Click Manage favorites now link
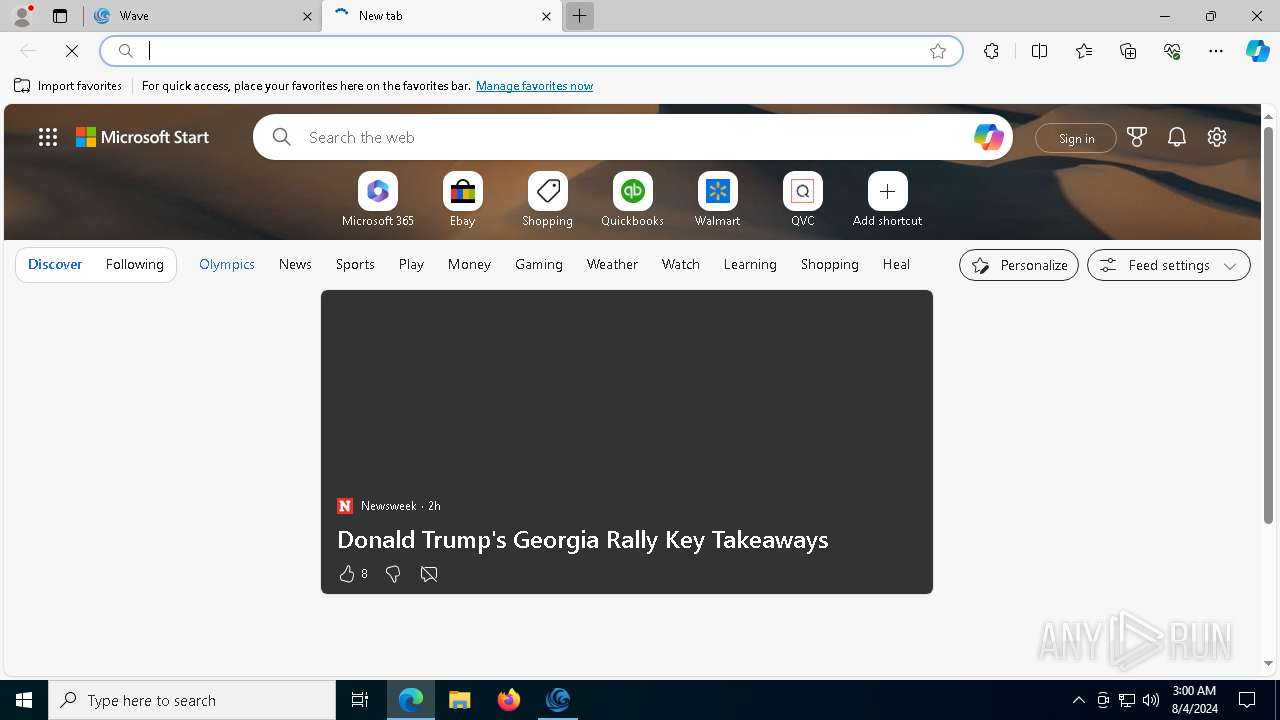The height and width of the screenshot is (720, 1280). pos(534,86)
